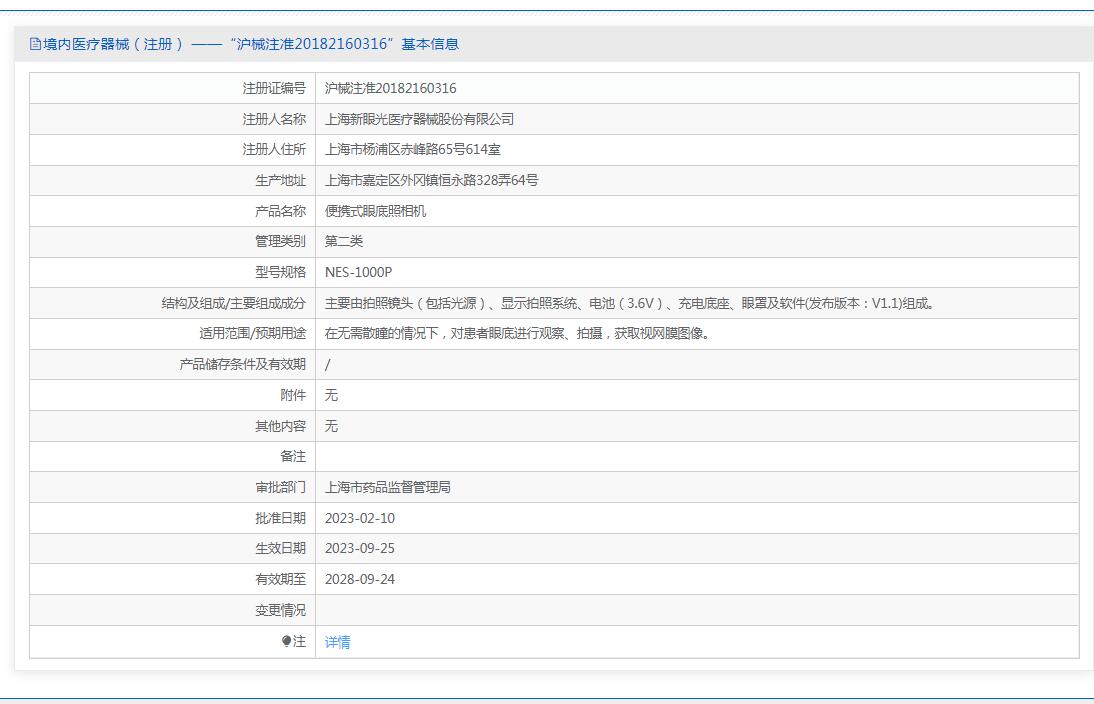The width and height of the screenshot is (1094, 704).
Task: Click the 备注 label cell
Action: [172, 456]
